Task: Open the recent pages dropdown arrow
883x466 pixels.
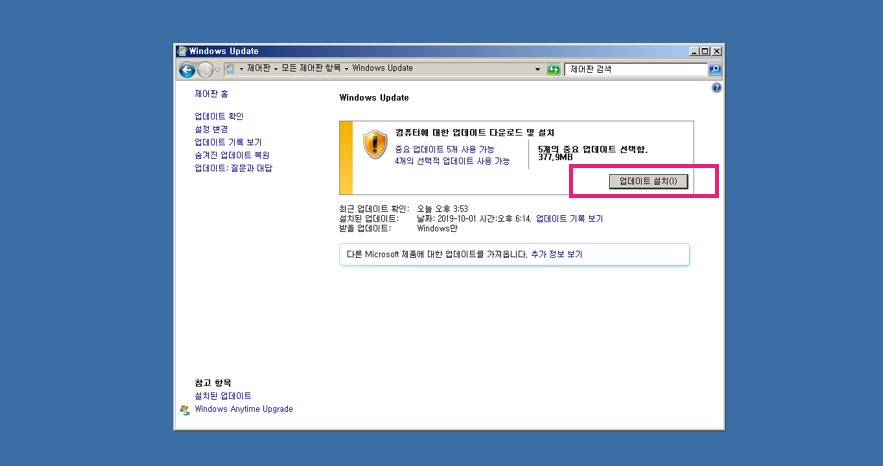Action: 217,70
